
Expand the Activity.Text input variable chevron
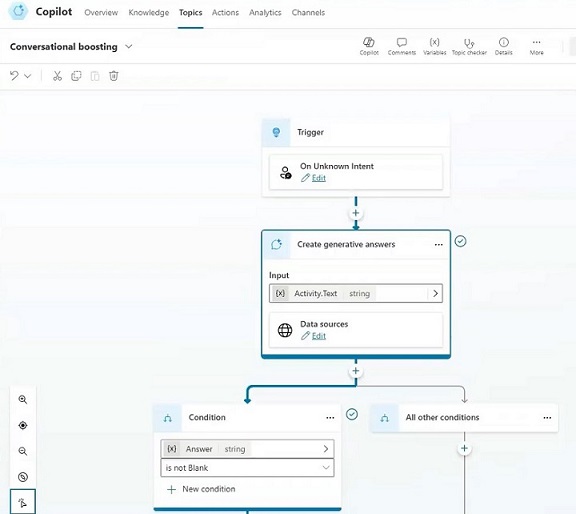[436, 293]
